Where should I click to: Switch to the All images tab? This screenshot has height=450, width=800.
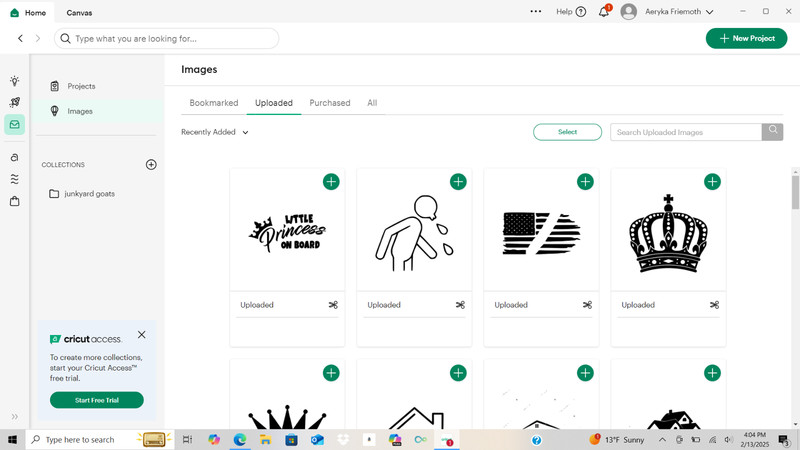(372, 103)
